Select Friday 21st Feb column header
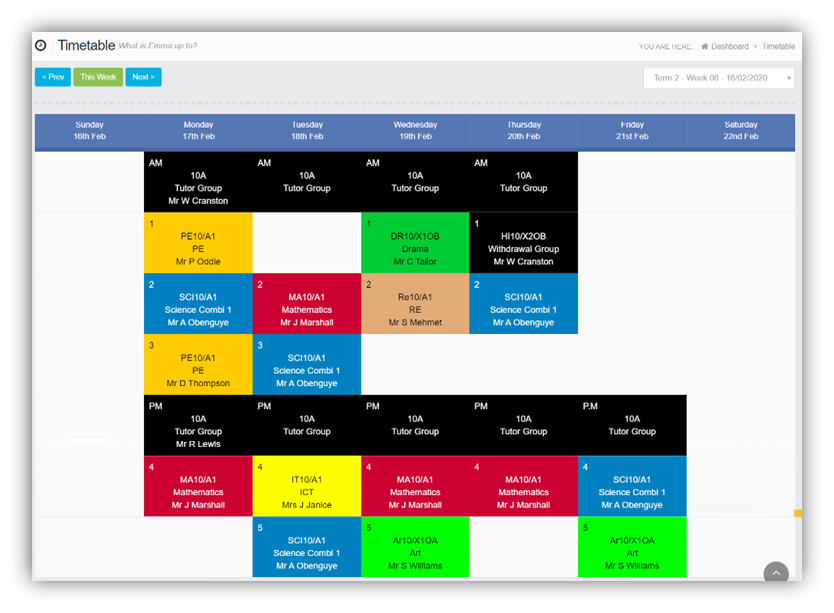 coord(632,130)
